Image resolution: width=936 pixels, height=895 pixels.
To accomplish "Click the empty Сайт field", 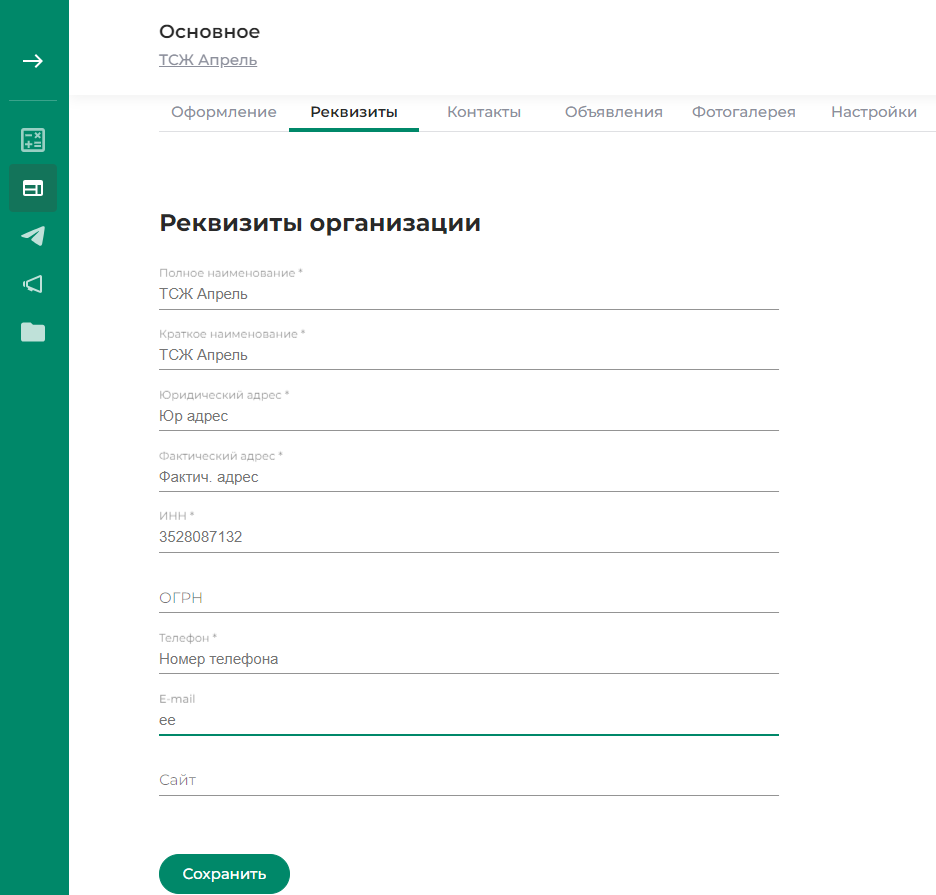I will pos(469,780).
